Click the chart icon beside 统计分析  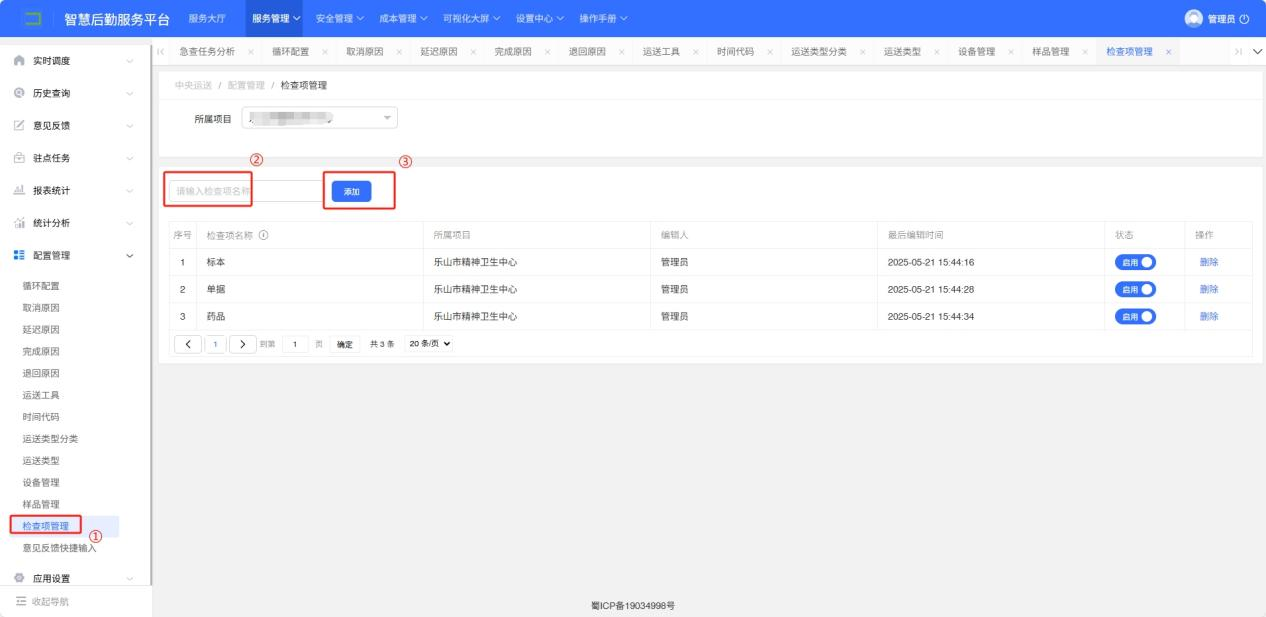pyautogui.click(x=19, y=223)
